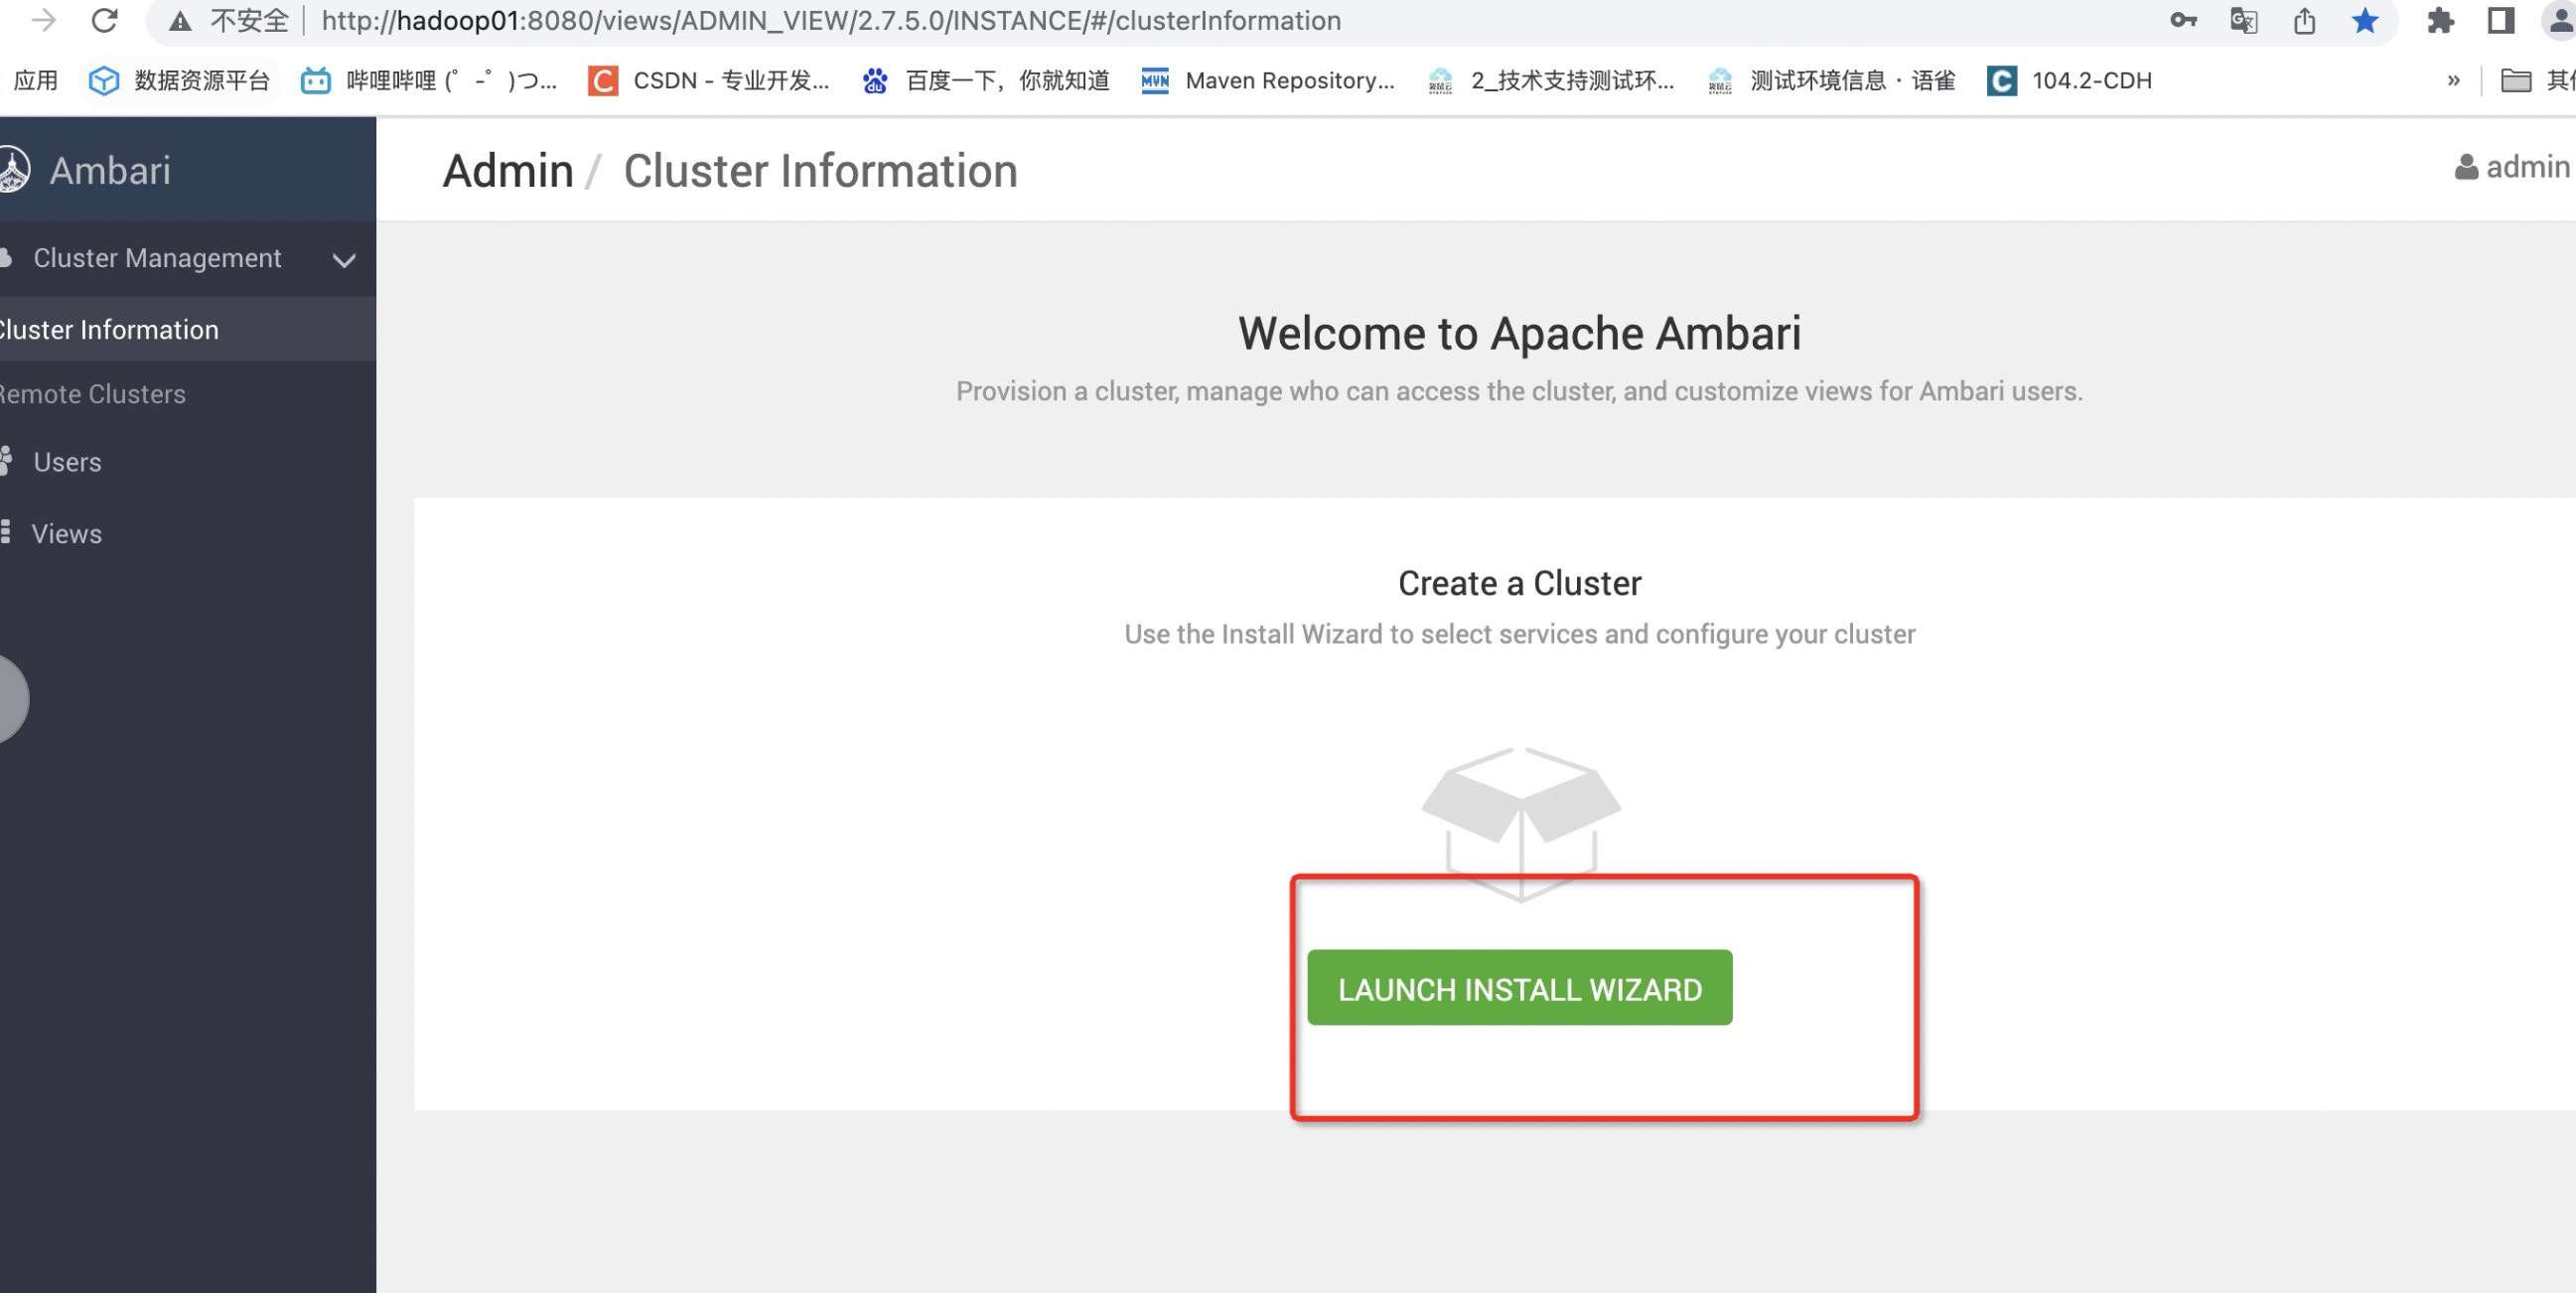Viewport: 2576px width, 1293px height.
Task: Open Views in sidebar
Action: [66, 534]
